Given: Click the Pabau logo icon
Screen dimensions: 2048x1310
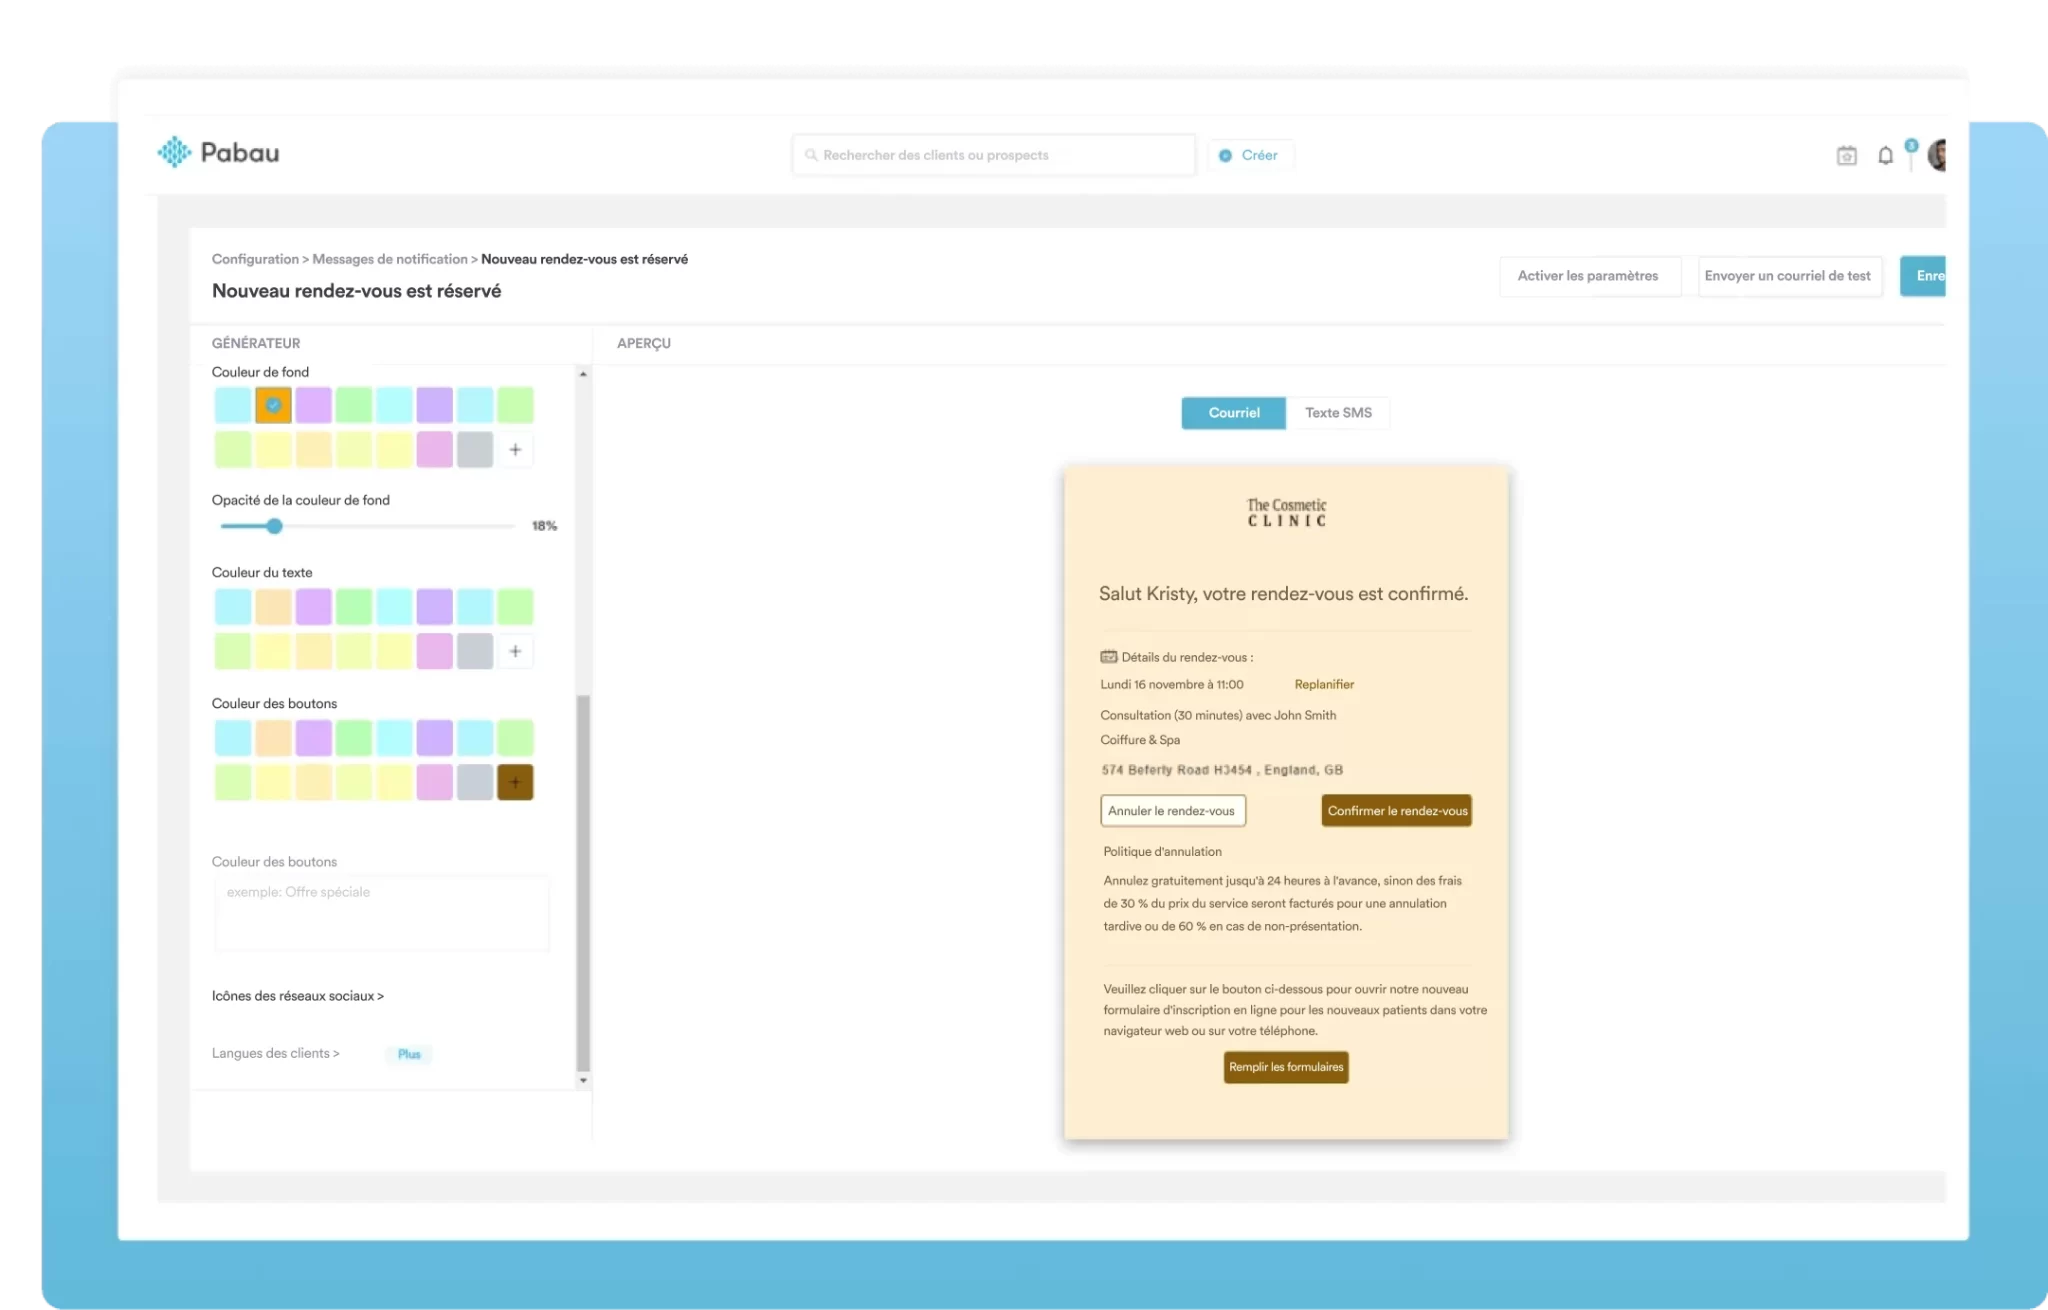Looking at the screenshot, I should point(174,152).
